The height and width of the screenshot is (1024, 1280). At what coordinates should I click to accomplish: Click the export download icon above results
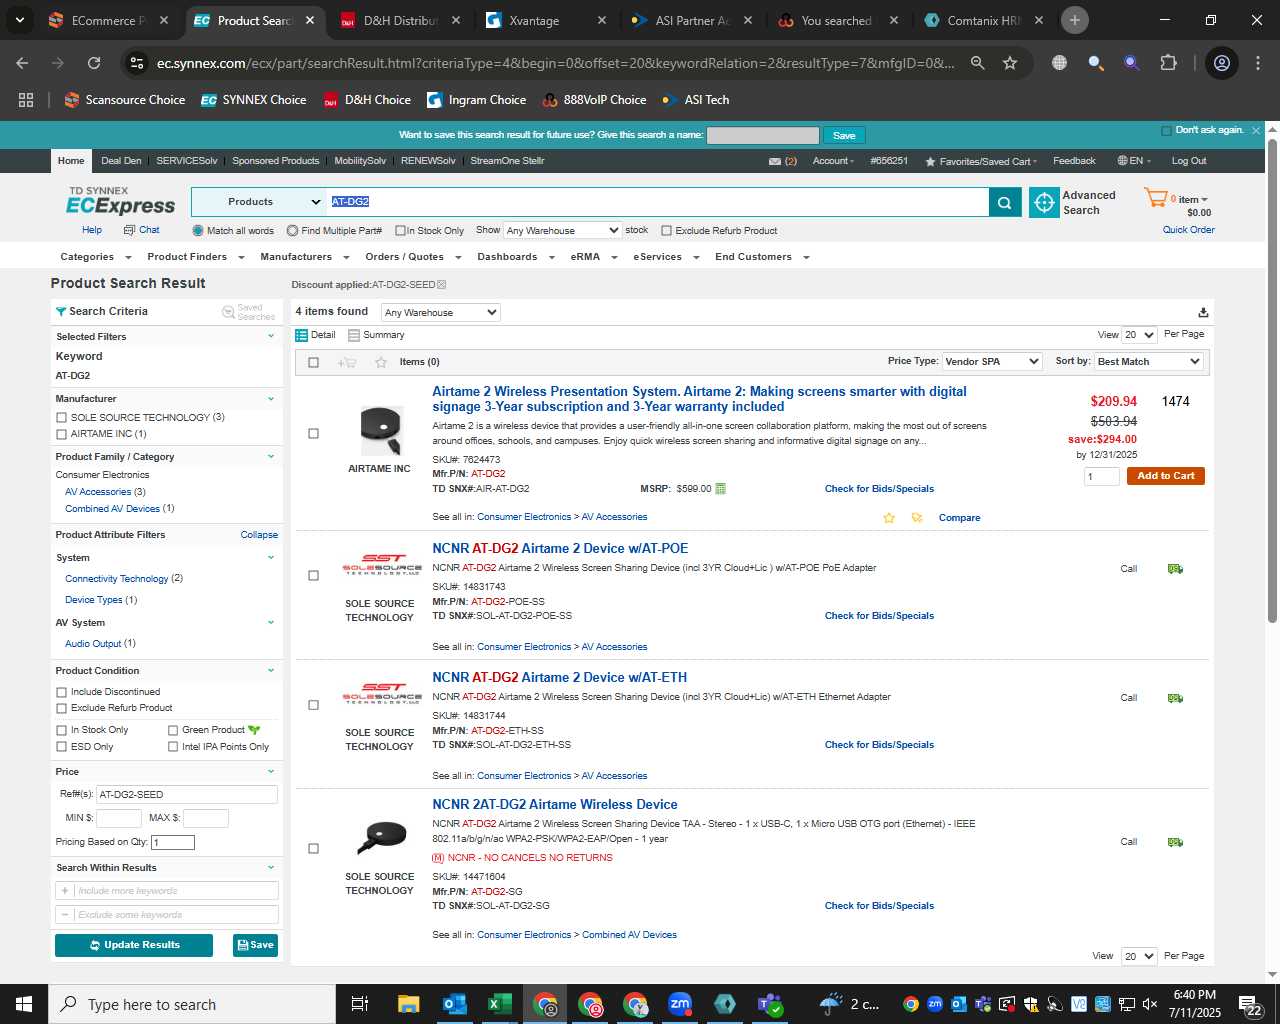pos(1203,312)
